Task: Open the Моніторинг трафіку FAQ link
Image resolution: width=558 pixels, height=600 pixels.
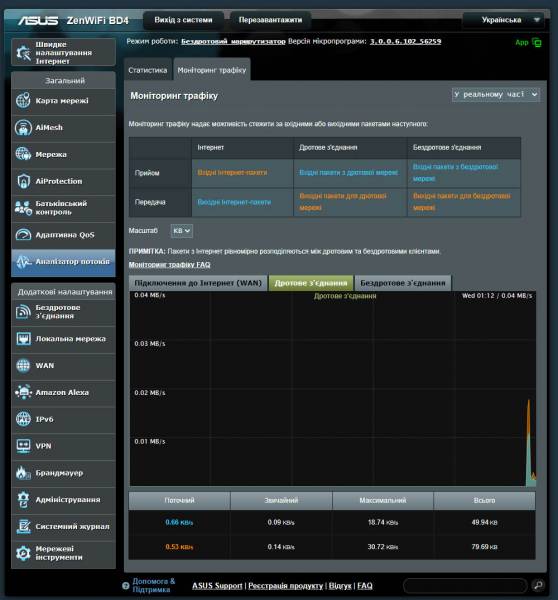Action: click(170, 265)
